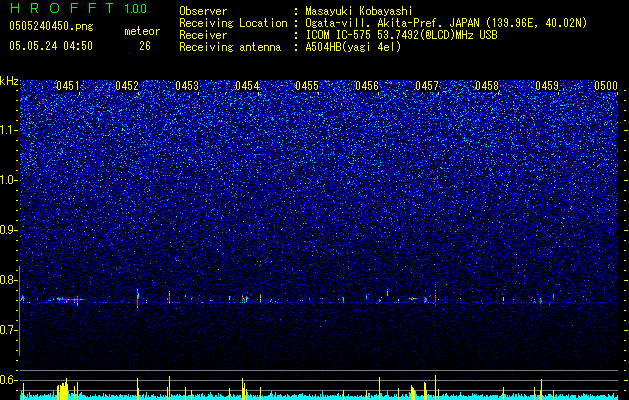Click the red vertical echo at 0452
Image resolution: width=629 pixels, height=400 pixels.
[138, 299]
